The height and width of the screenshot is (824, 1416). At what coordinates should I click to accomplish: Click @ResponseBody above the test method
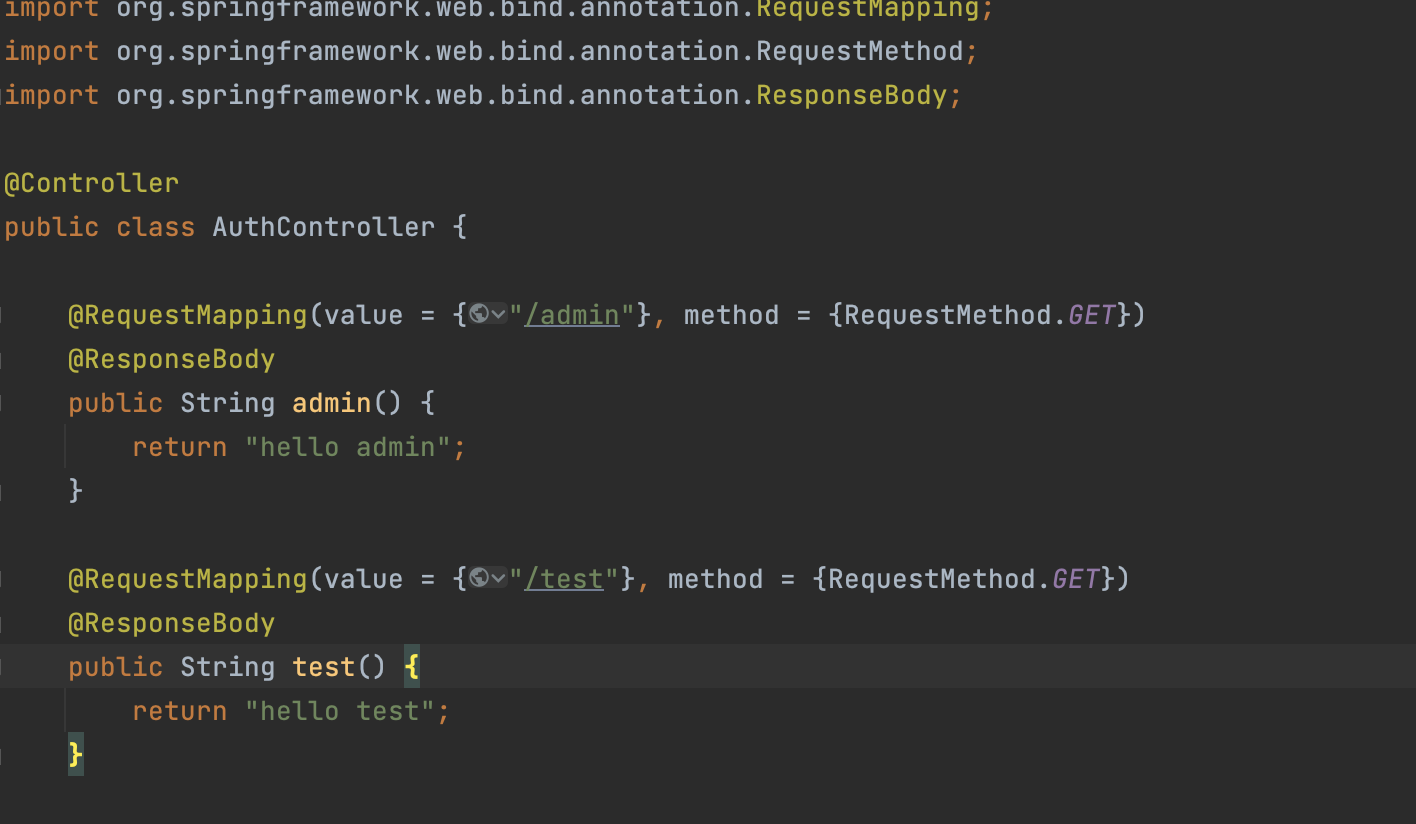171,623
